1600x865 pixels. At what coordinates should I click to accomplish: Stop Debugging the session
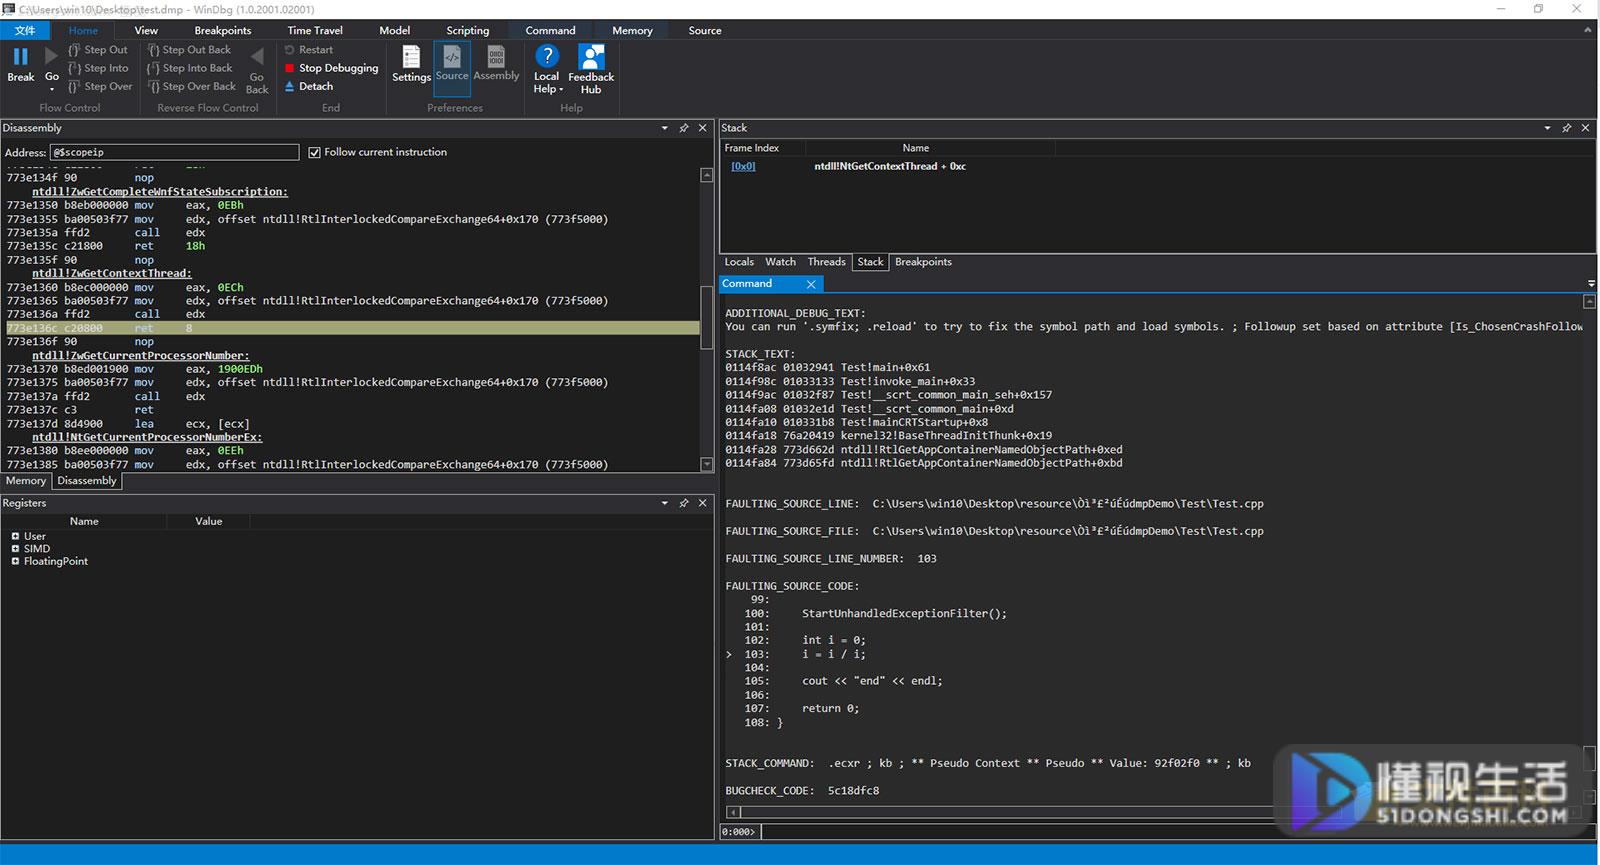331,68
